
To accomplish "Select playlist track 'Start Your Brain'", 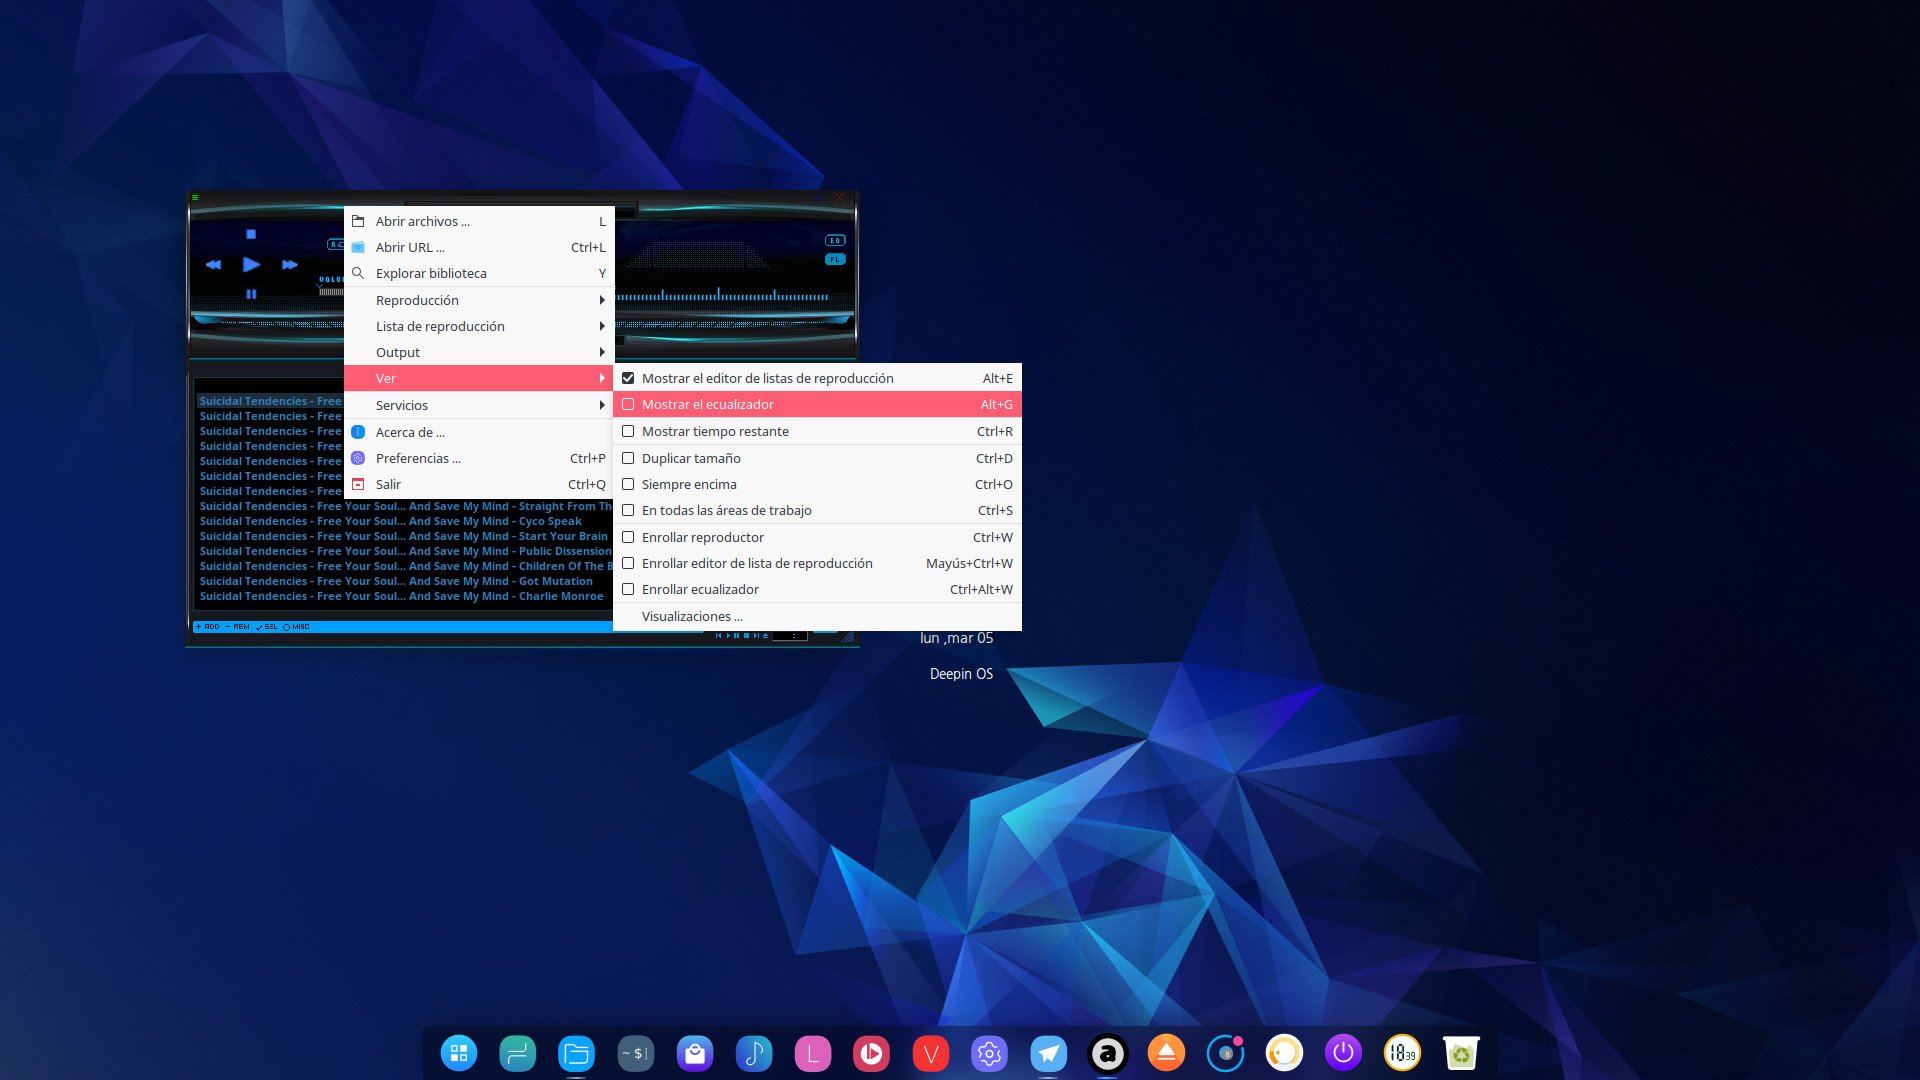I will click(405, 536).
